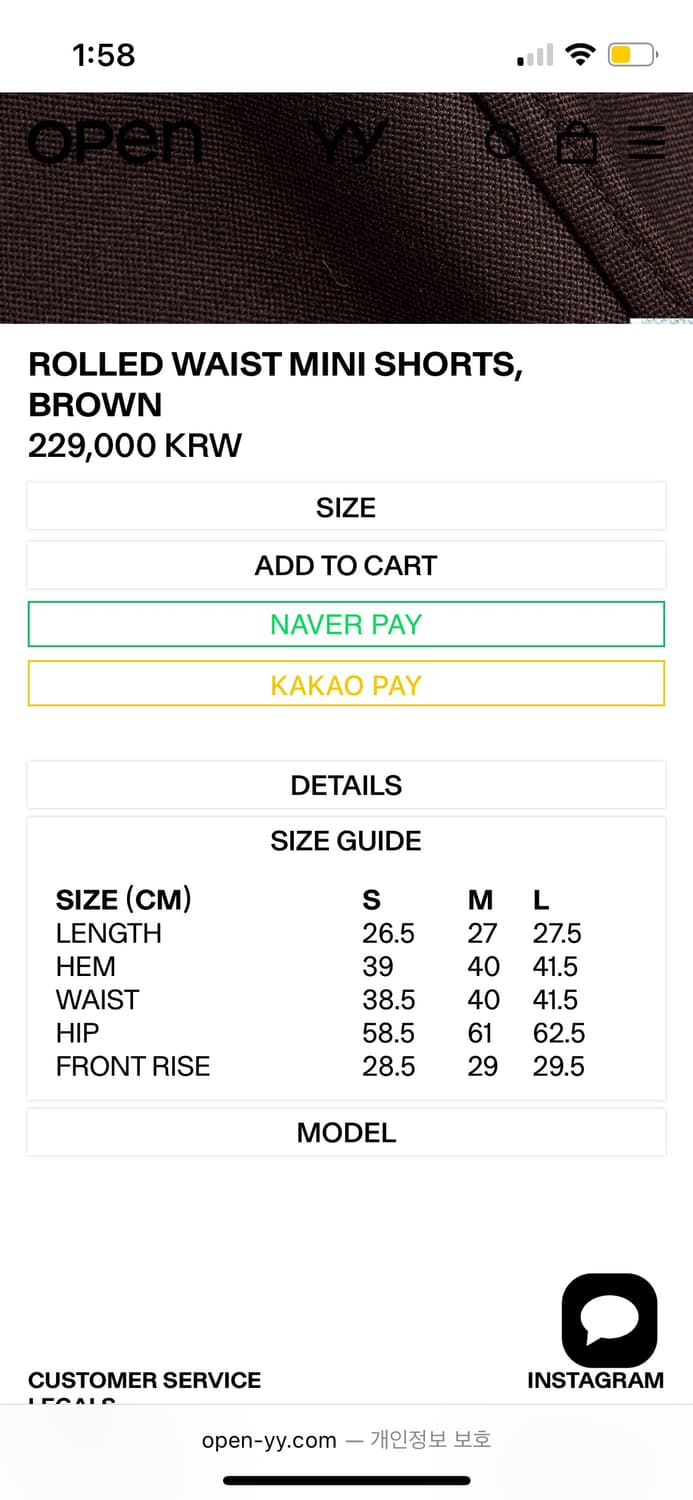
Task: Collapse the SIZE GUIDE section
Action: [x=346, y=841]
